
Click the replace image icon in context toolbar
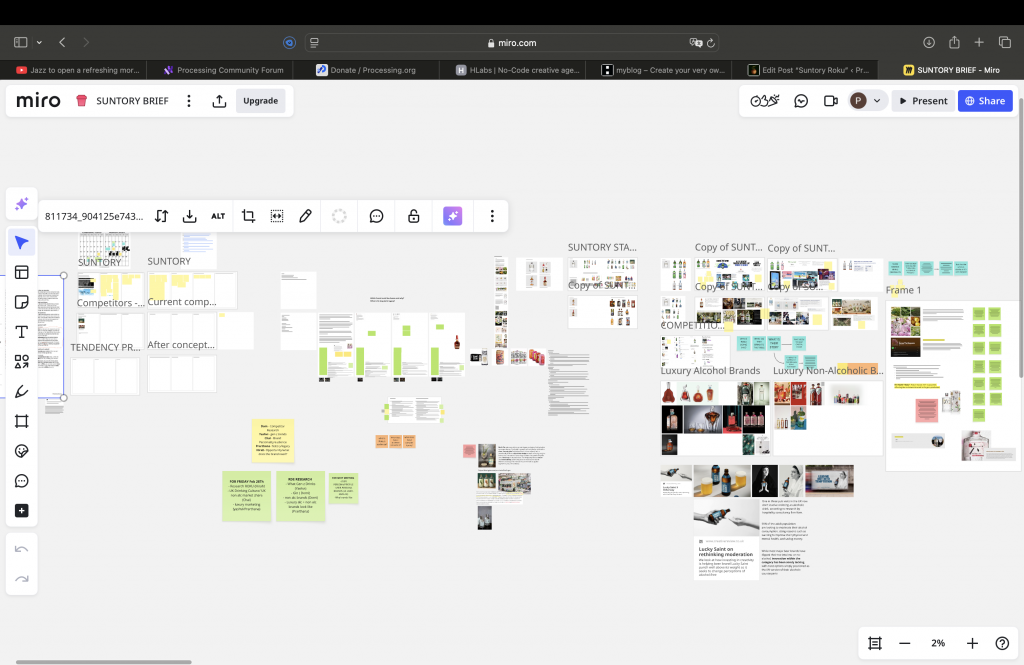click(x=161, y=216)
